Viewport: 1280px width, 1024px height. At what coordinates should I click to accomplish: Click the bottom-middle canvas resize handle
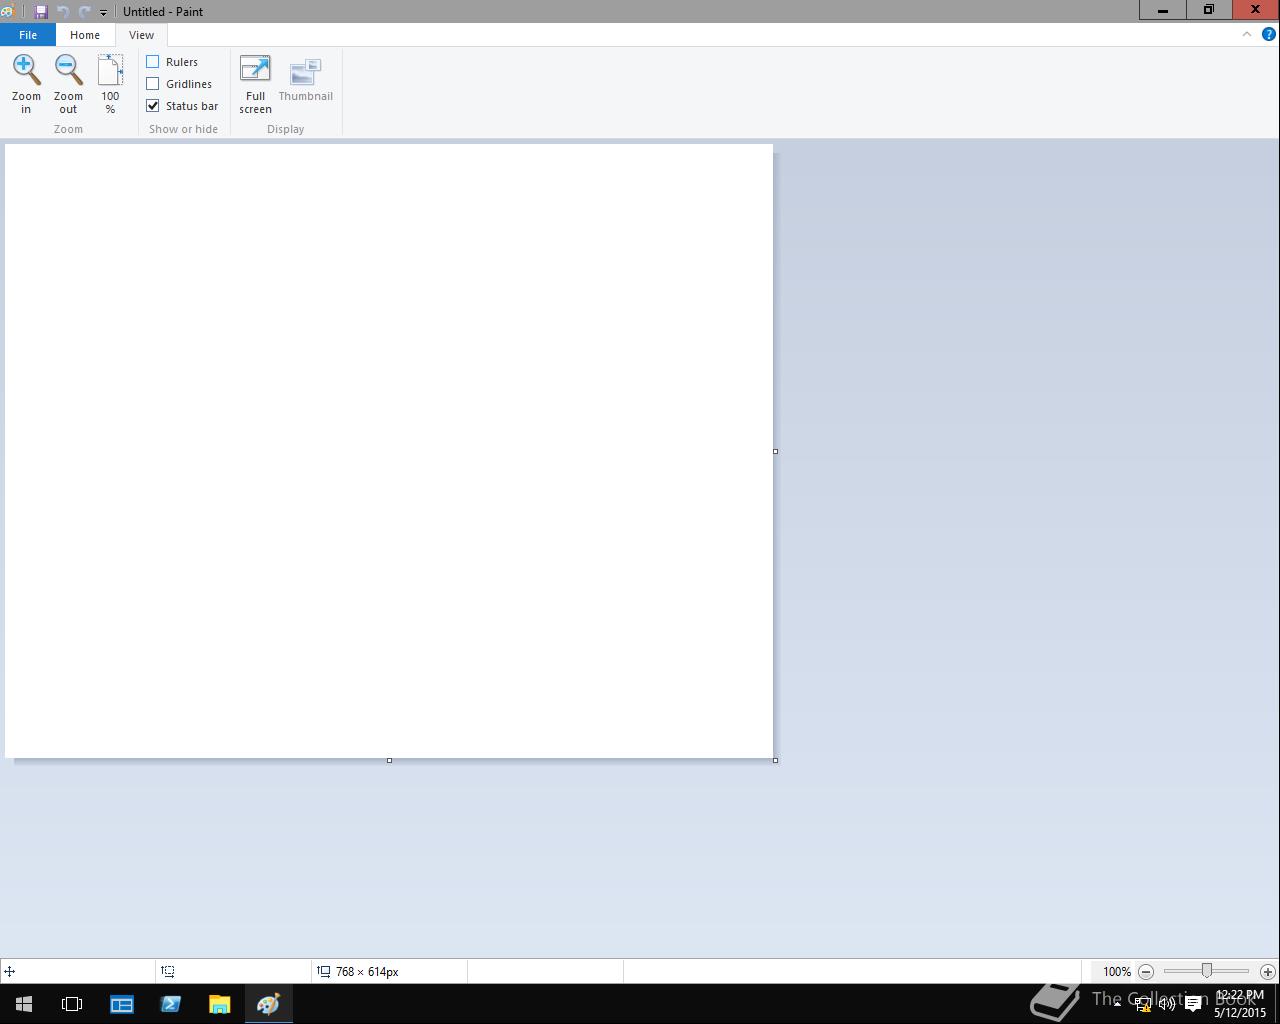389,760
